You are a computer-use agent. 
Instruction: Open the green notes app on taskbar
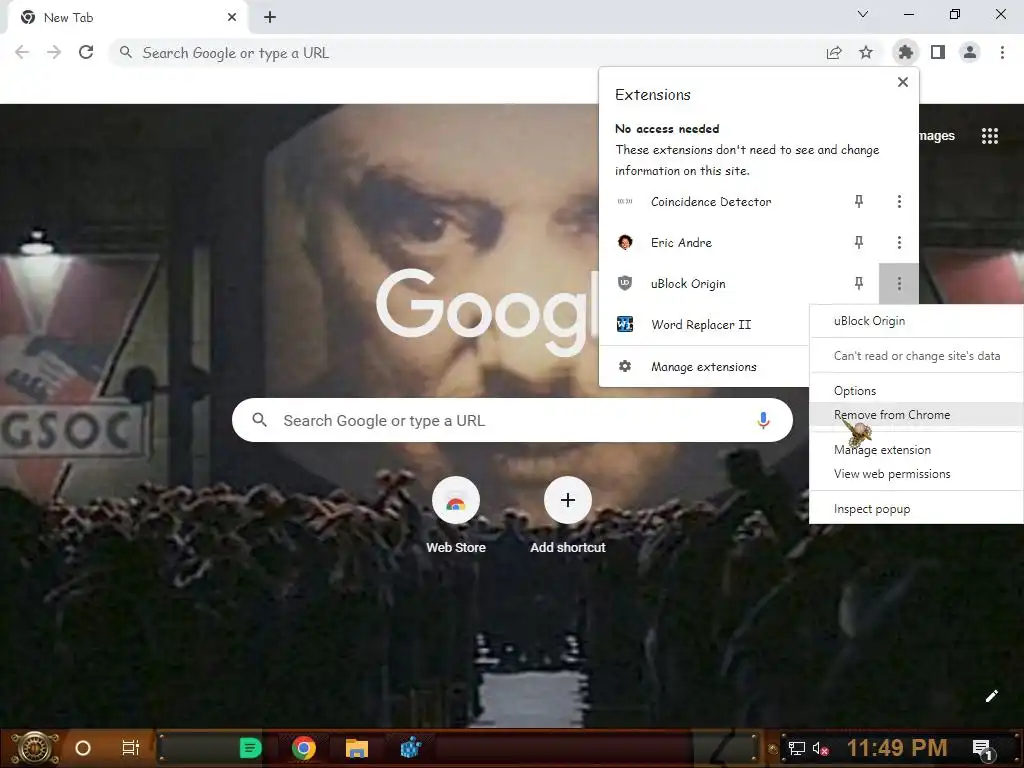pyautogui.click(x=250, y=748)
